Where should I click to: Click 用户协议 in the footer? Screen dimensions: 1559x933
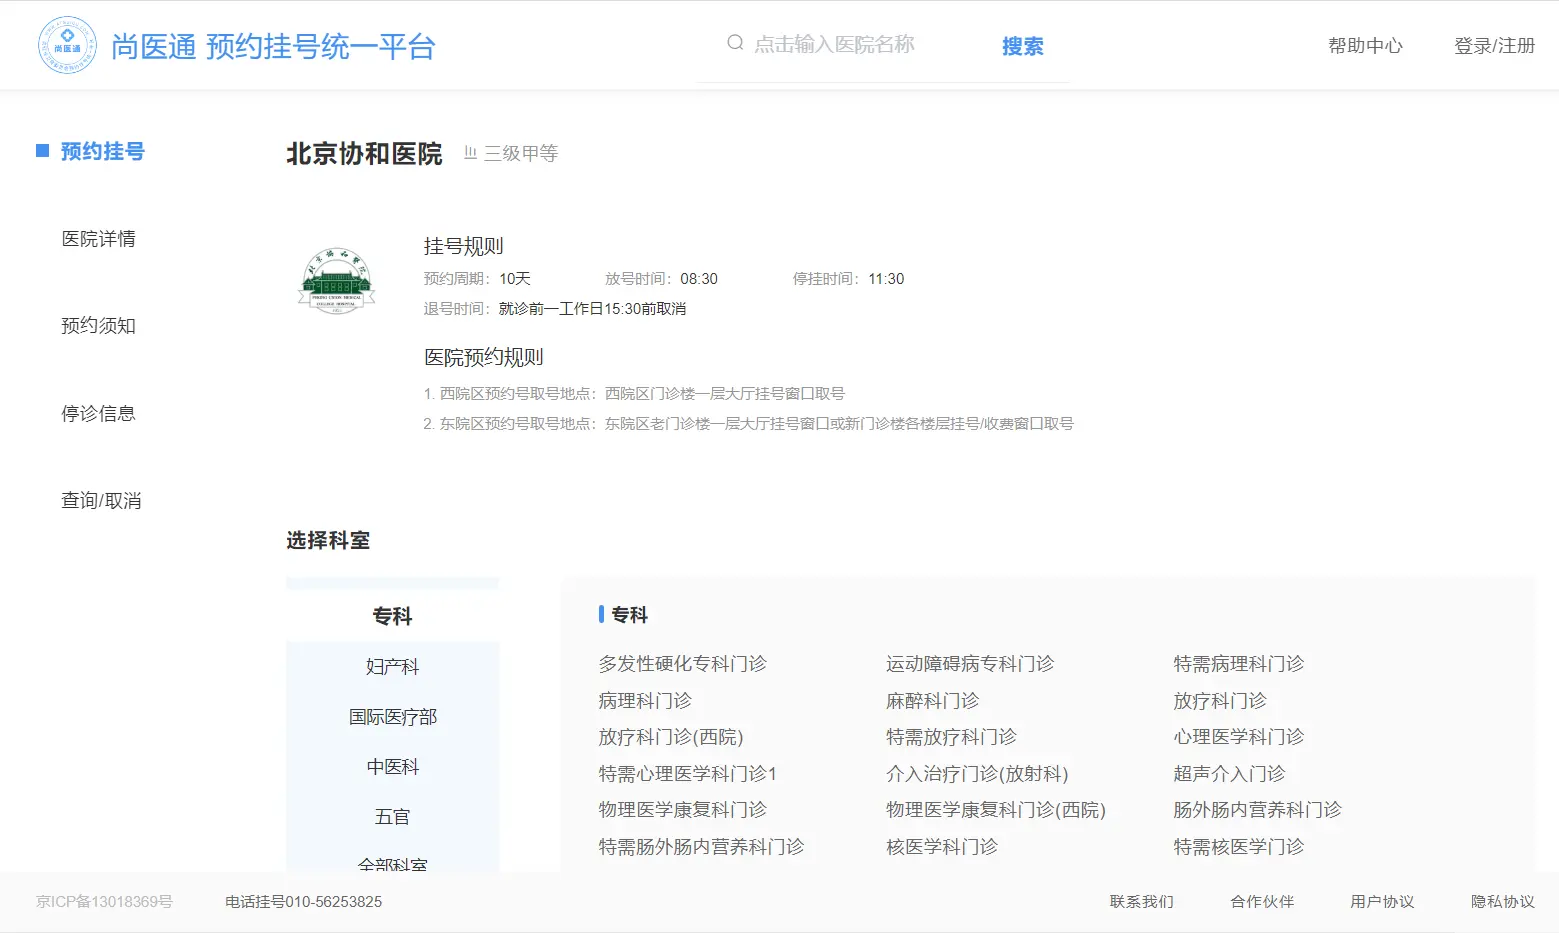point(1382,902)
